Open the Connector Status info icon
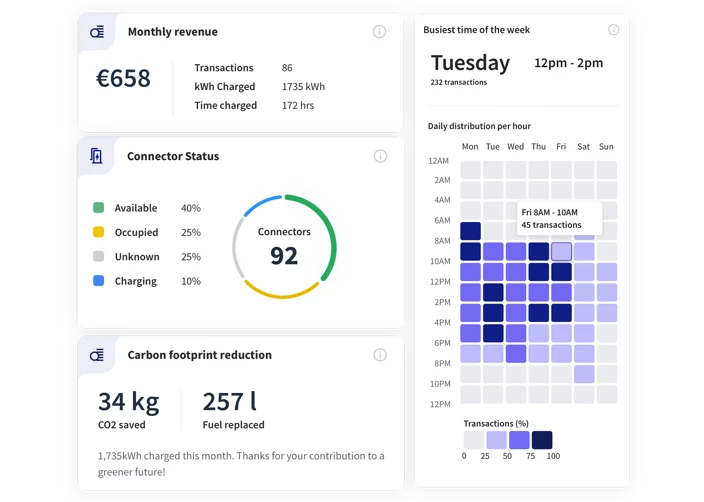This screenshot has width=704, height=502. 380,156
